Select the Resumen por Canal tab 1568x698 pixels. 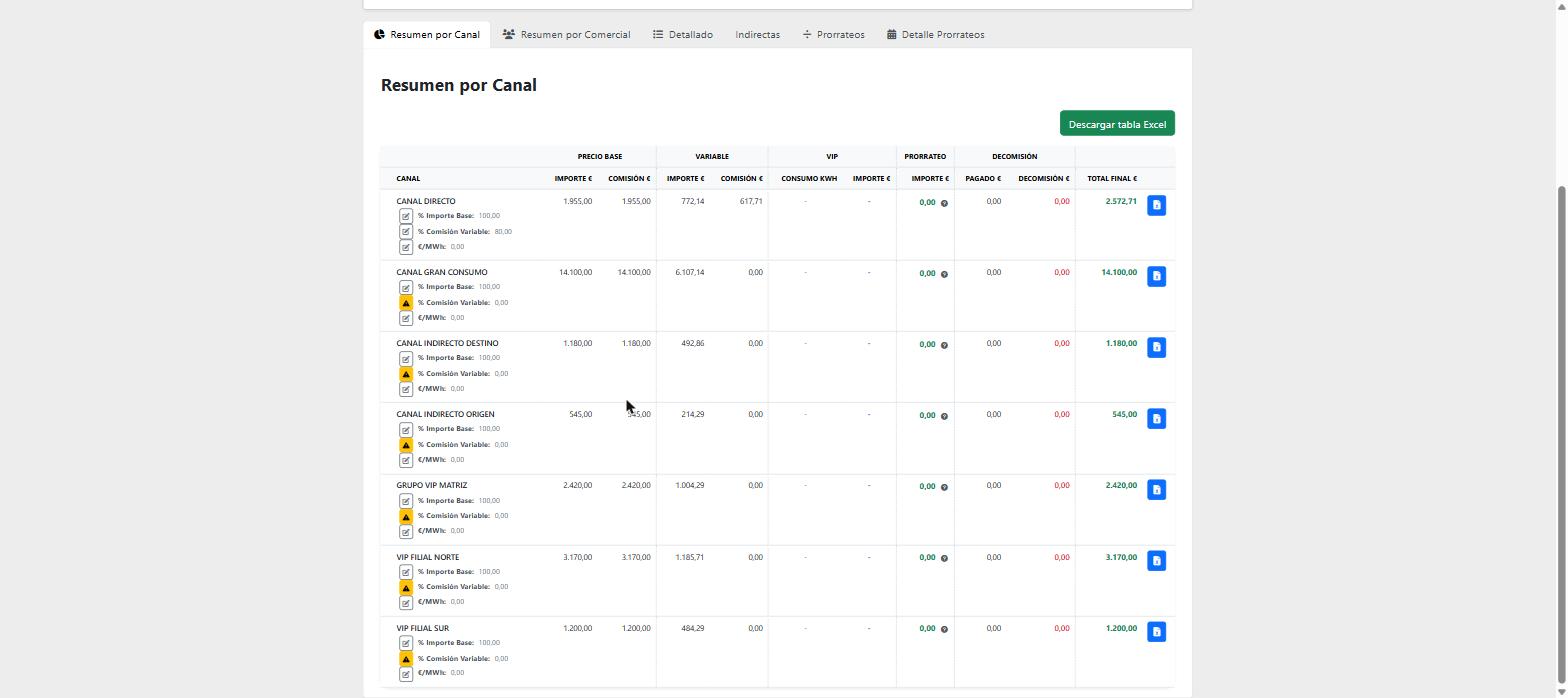(x=427, y=35)
